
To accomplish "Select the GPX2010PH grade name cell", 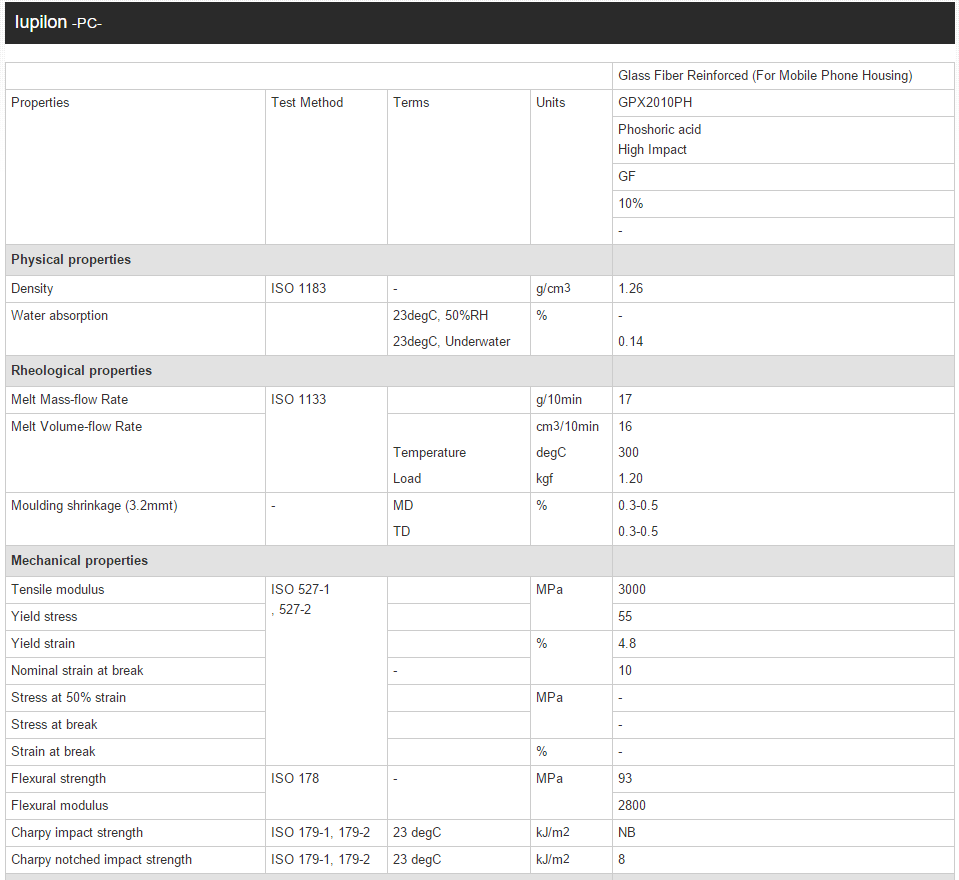I will coord(783,103).
